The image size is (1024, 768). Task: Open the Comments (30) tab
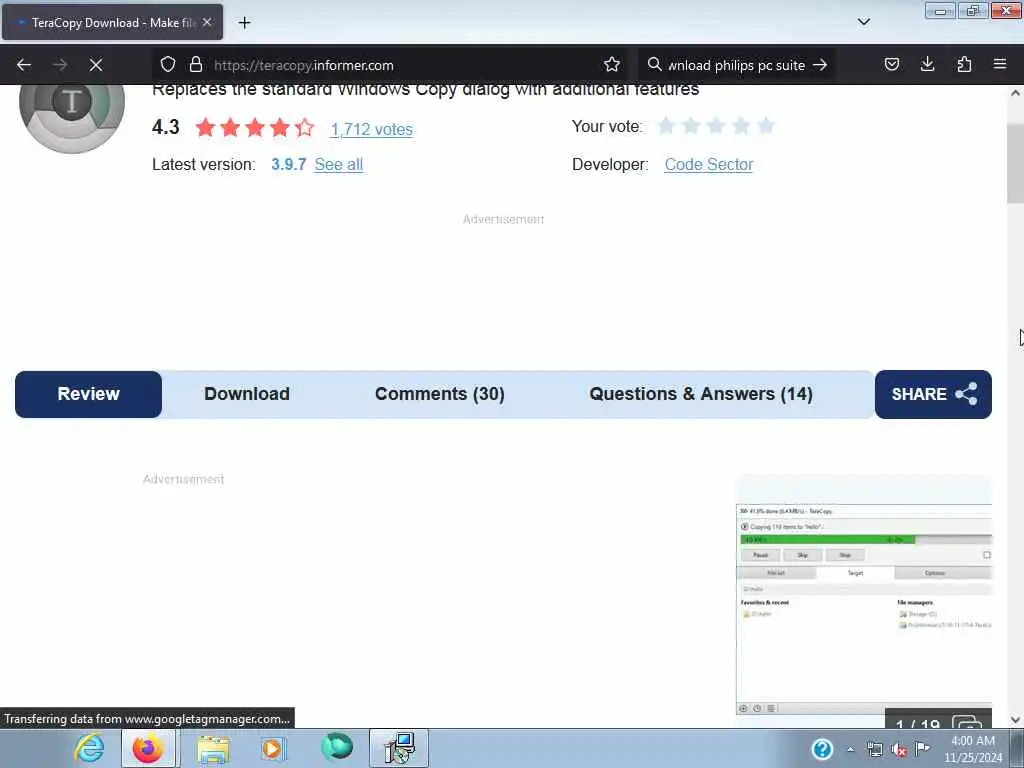(x=440, y=394)
